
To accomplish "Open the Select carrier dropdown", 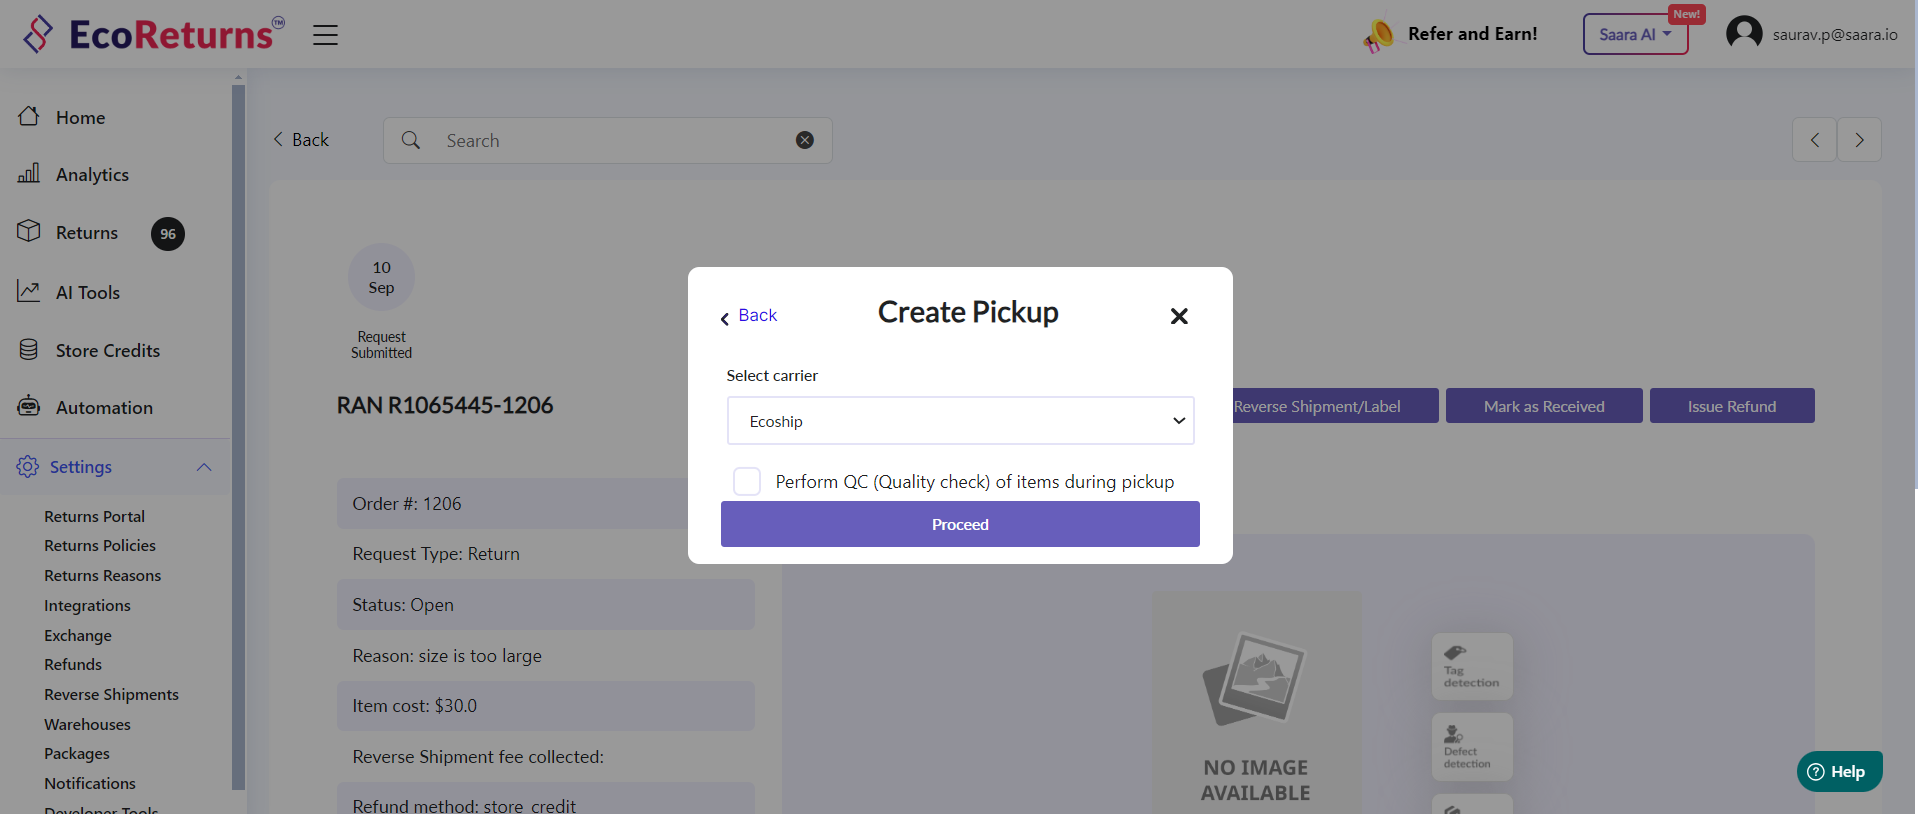I will (960, 421).
